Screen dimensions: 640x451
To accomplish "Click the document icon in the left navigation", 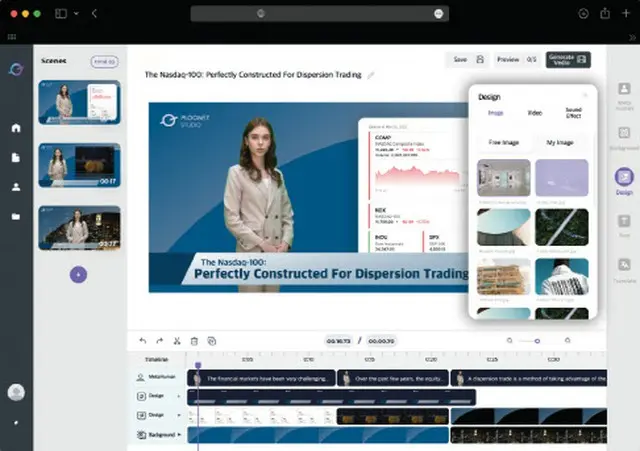I will coord(16,158).
